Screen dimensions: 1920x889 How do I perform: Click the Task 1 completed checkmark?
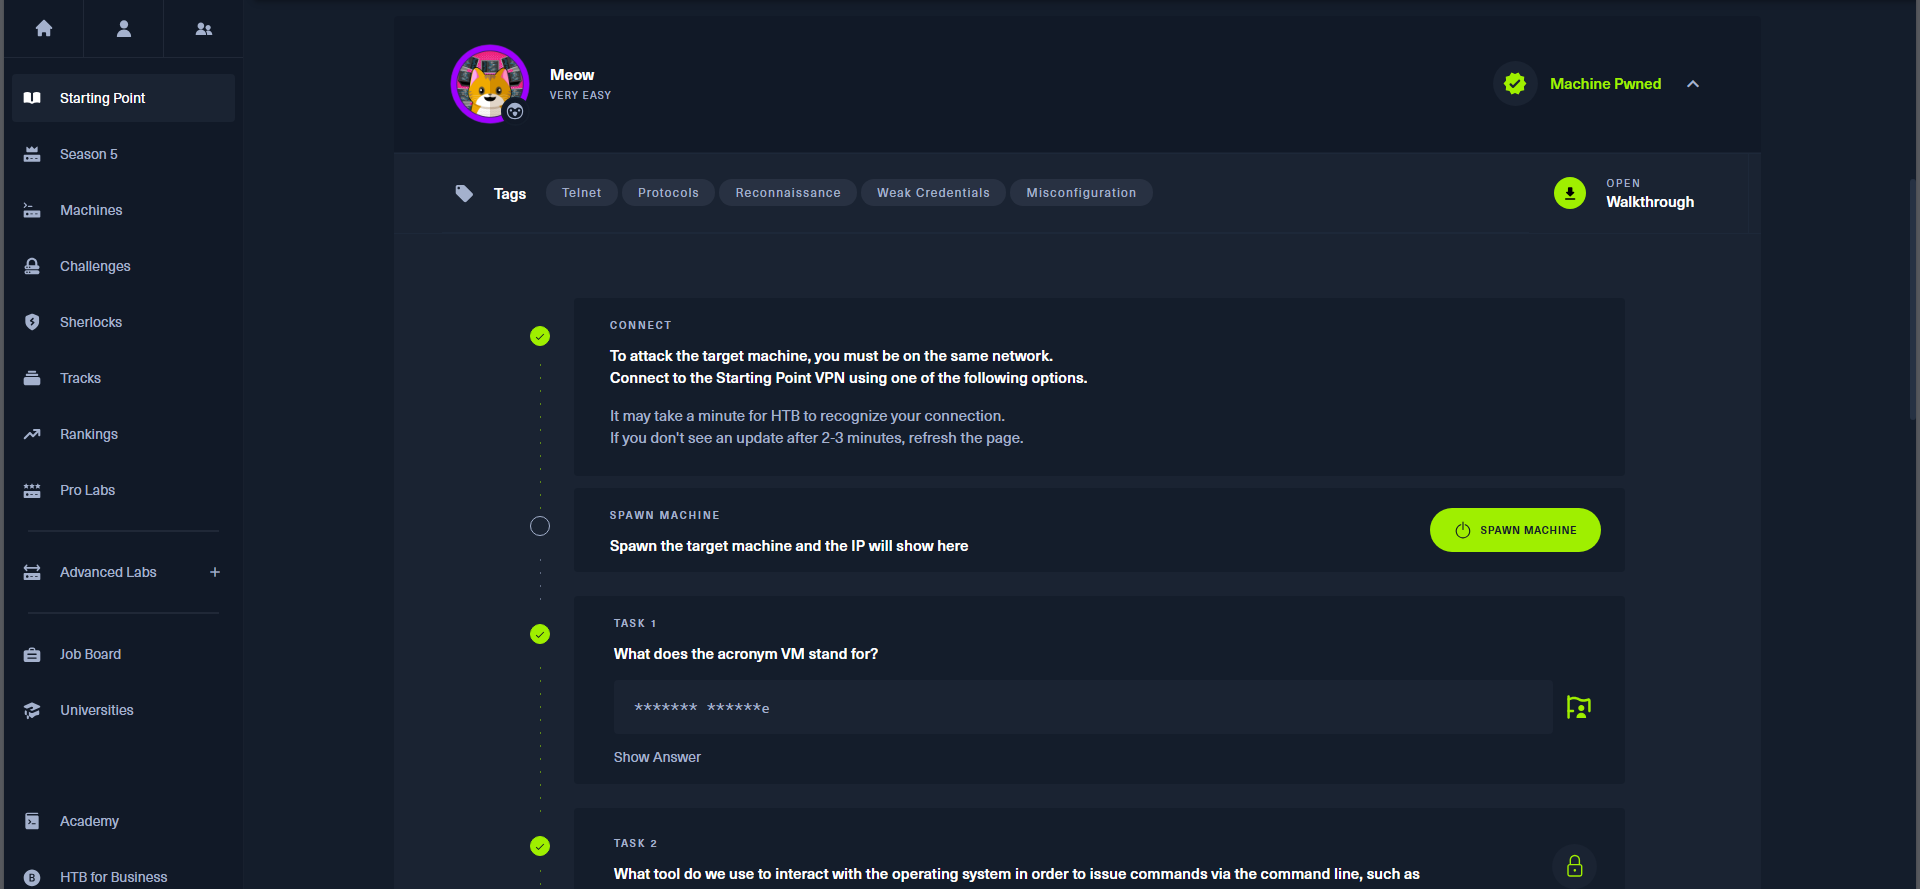pyautogui.click(x=540, y=634)
